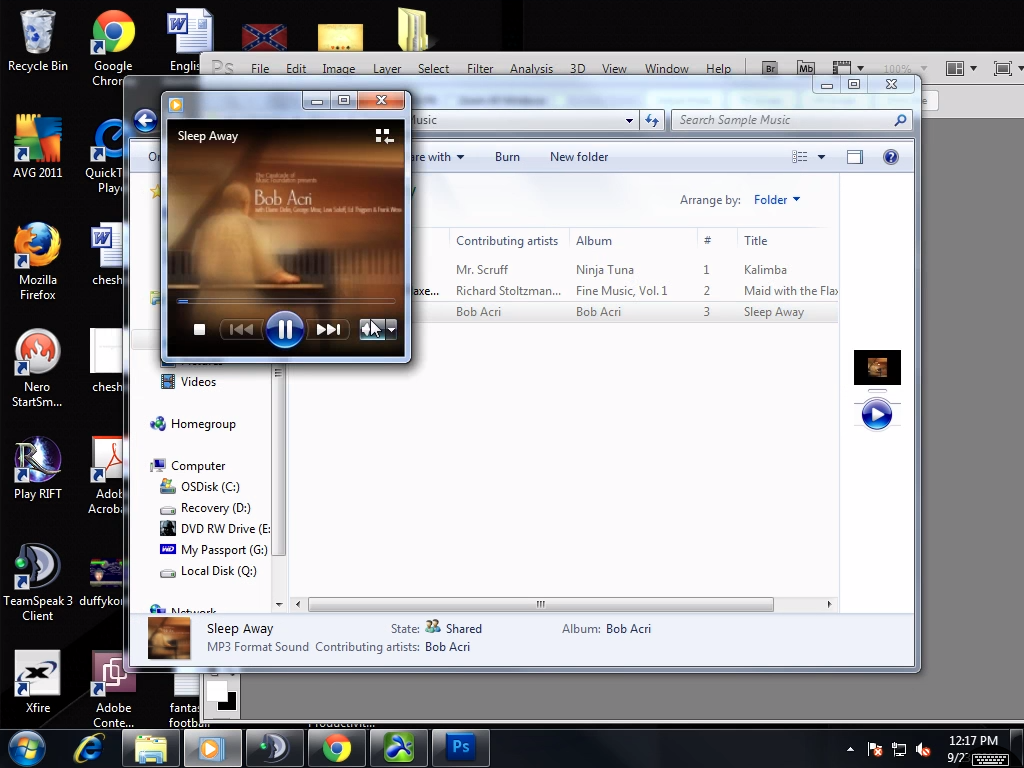Open Photoshop Layer menu
The height and width of the screenshot is (768, 1024).
pyautogui.click(x=387, y=69)
